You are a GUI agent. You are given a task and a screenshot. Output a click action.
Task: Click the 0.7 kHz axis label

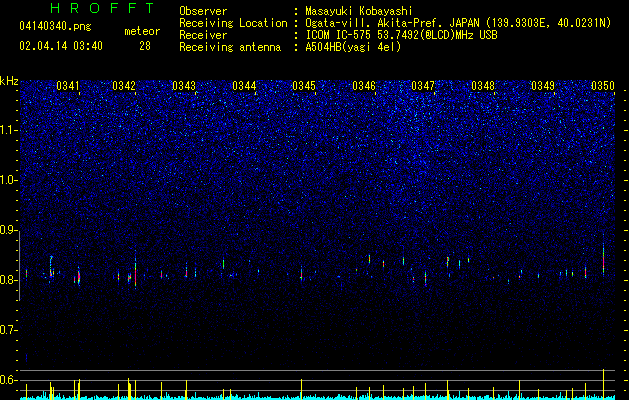8,330
